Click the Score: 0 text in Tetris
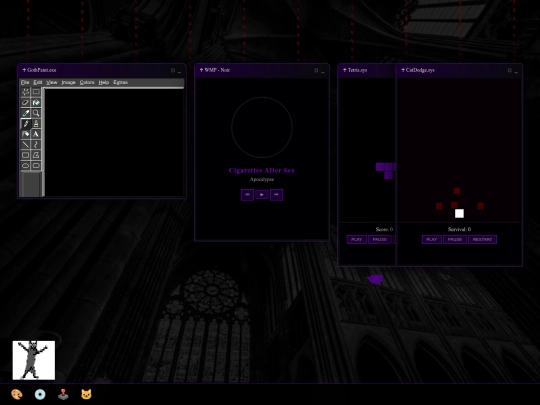The height and width of the screenshot is (405, 540). (x=384, y=229)
